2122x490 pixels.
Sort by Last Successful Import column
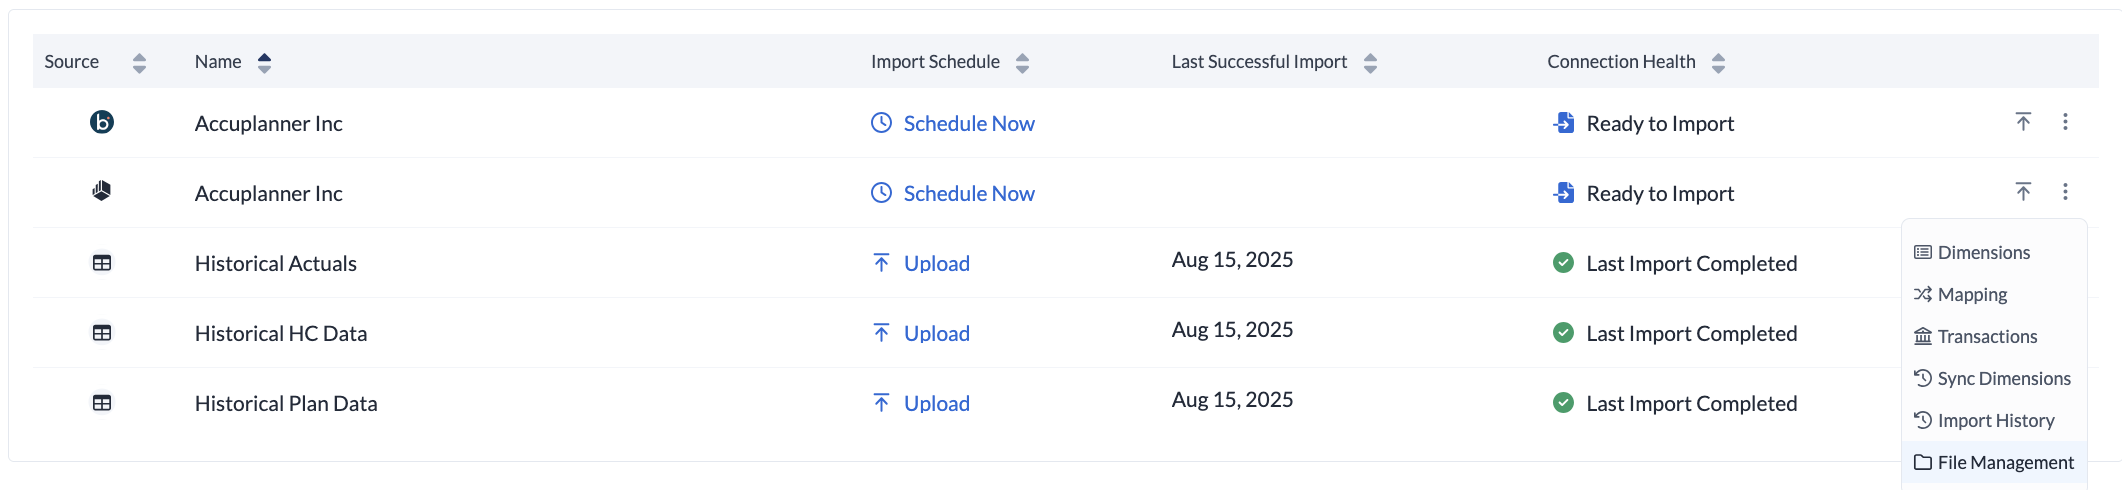1370,63
